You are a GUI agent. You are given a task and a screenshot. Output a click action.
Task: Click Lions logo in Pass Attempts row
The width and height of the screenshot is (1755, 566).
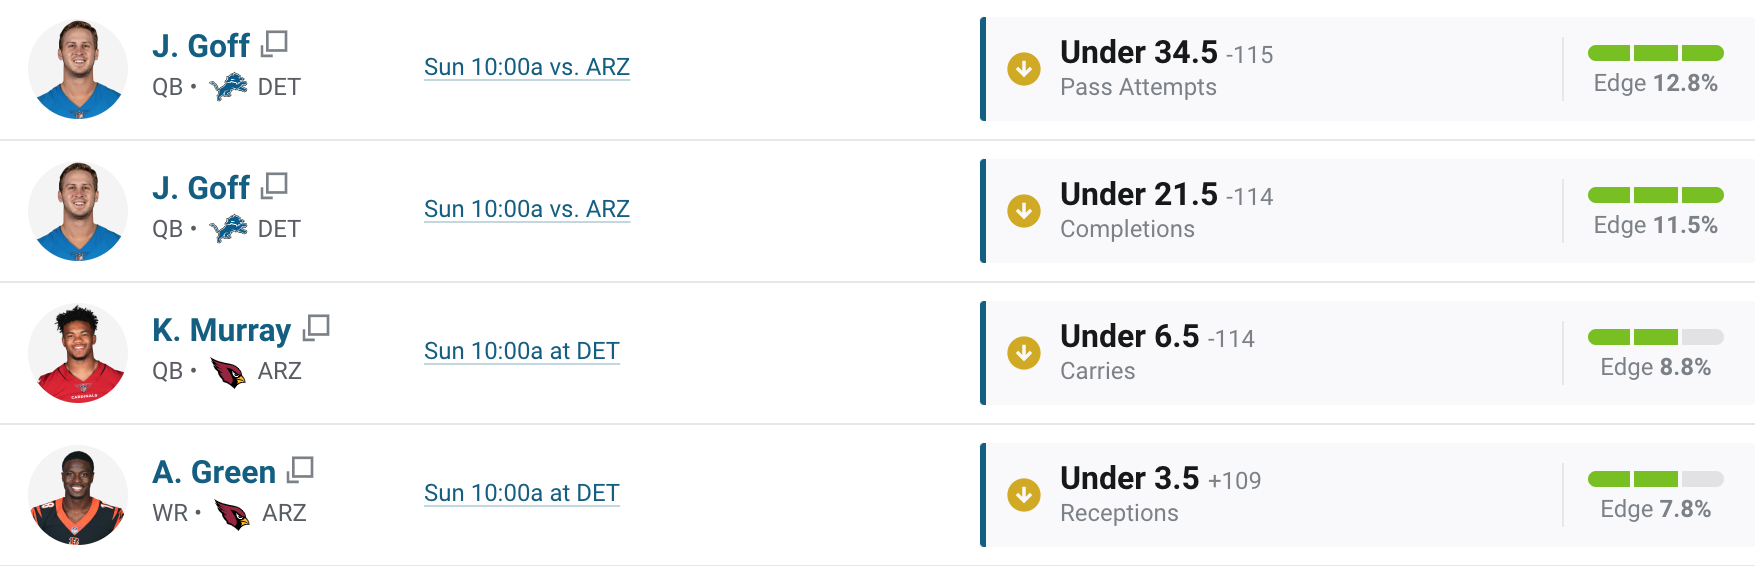coord(228,87)
